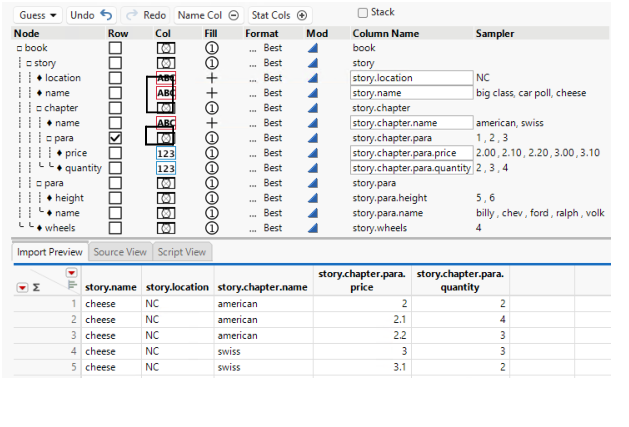Select the wheels leaf node in the tree
629x427 pixels.
(x=60, y=228)
